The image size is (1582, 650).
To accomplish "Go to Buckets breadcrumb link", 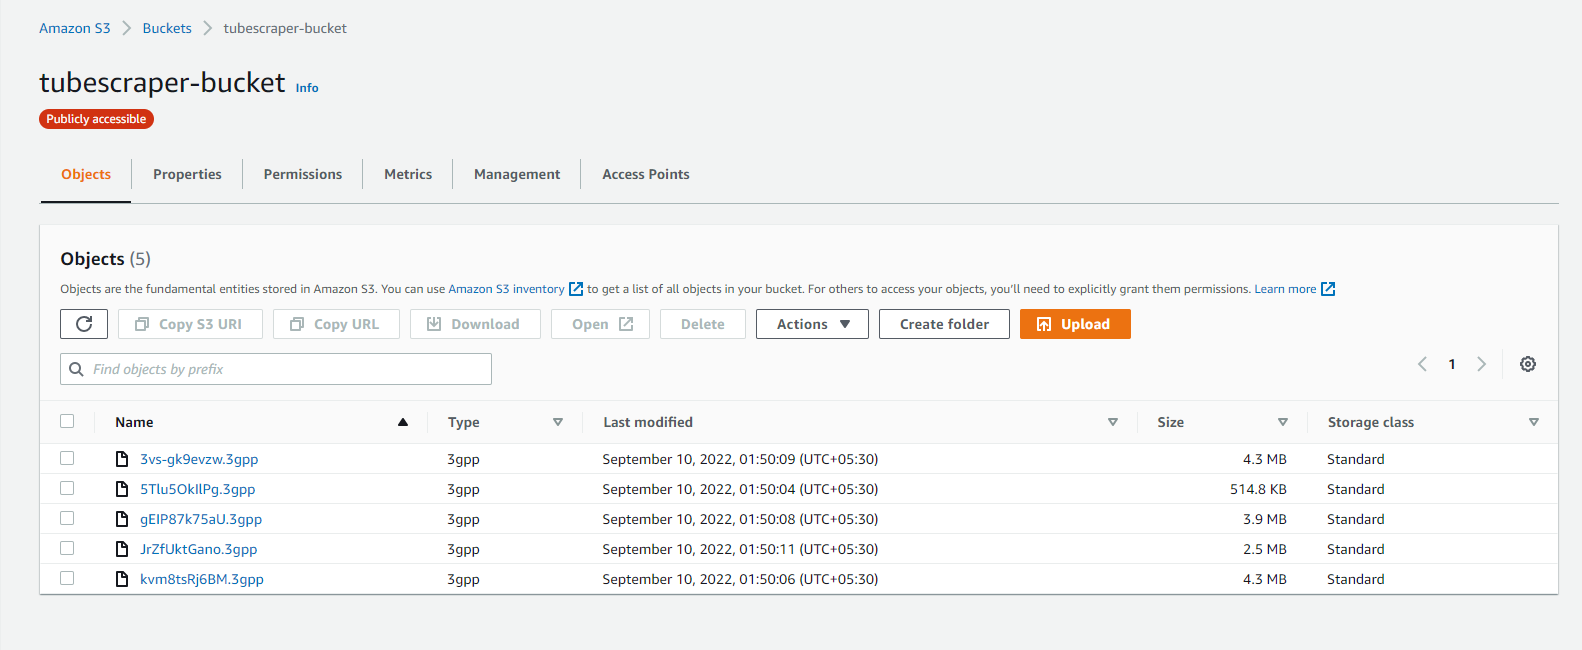I will click(x=167, y=28).
